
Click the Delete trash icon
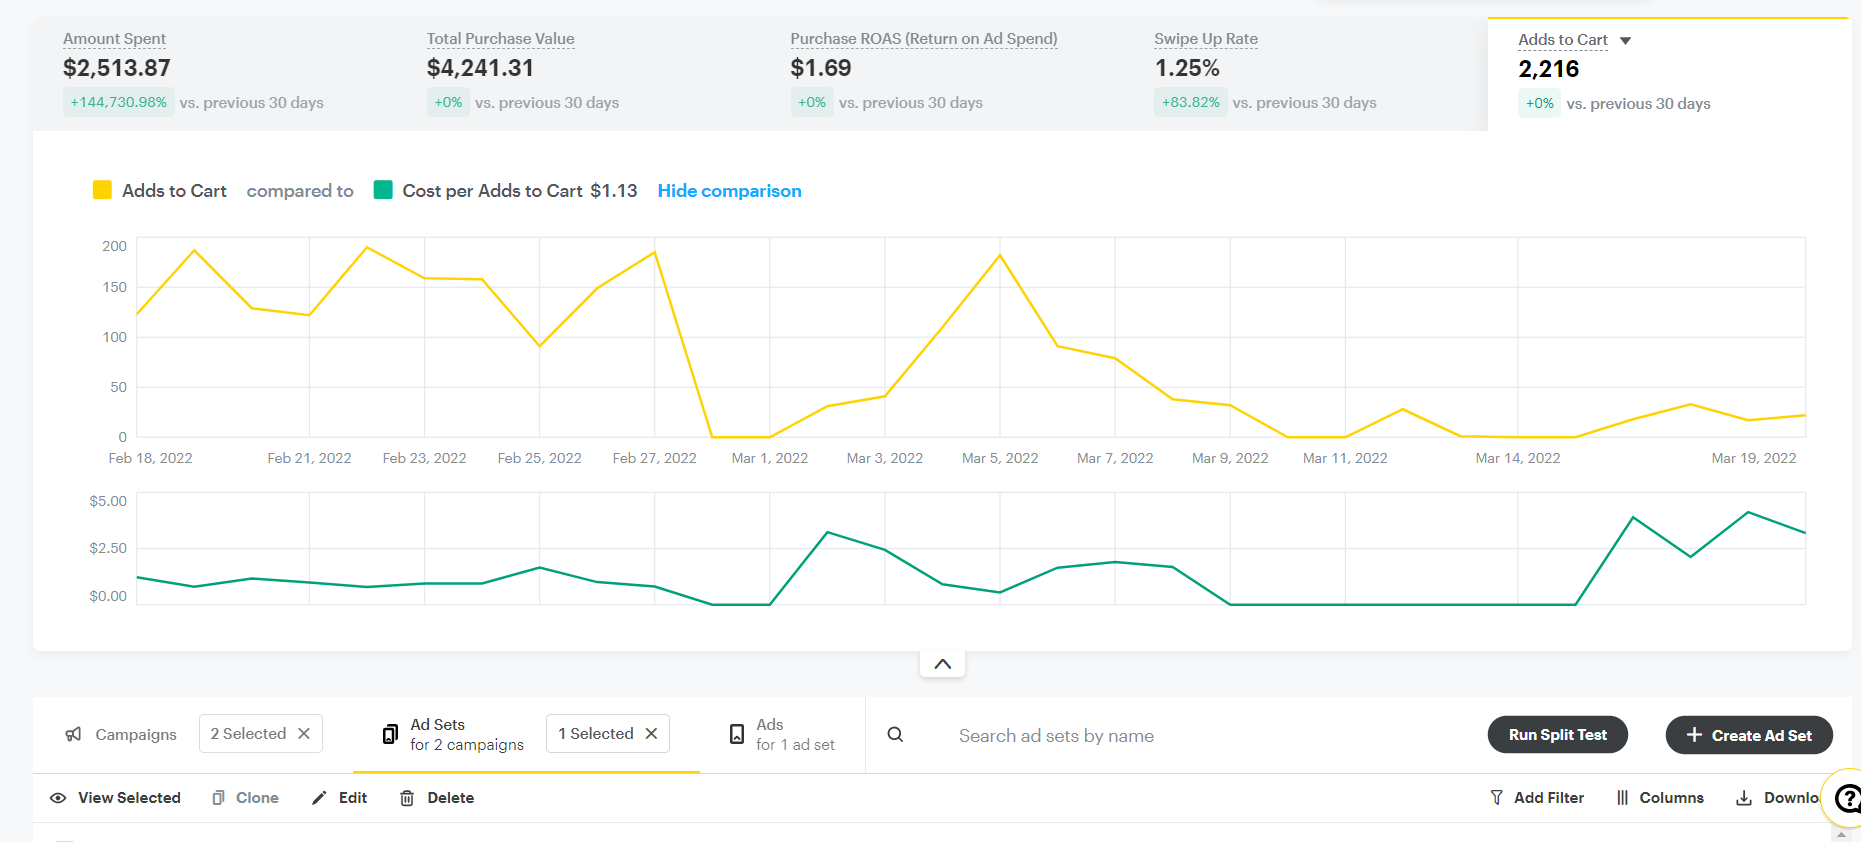pyautogui.click(x=407, y=798)
